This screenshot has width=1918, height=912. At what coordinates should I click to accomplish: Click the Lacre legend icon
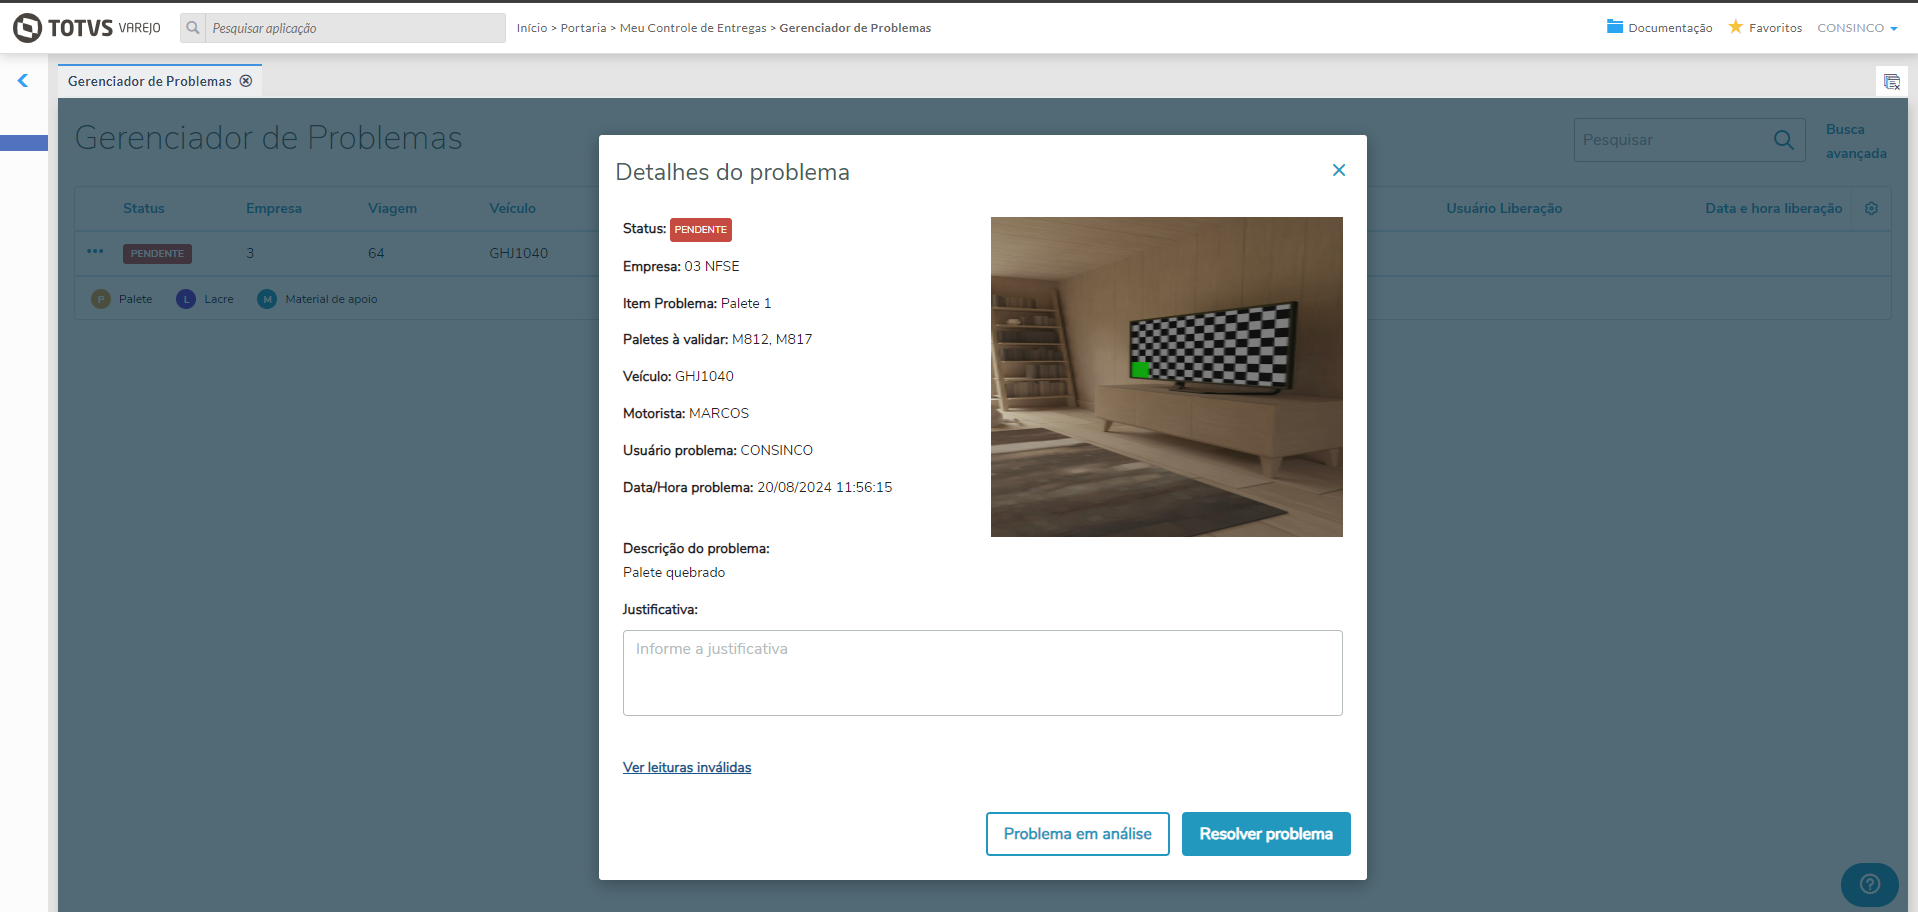[x=186, y=299]
